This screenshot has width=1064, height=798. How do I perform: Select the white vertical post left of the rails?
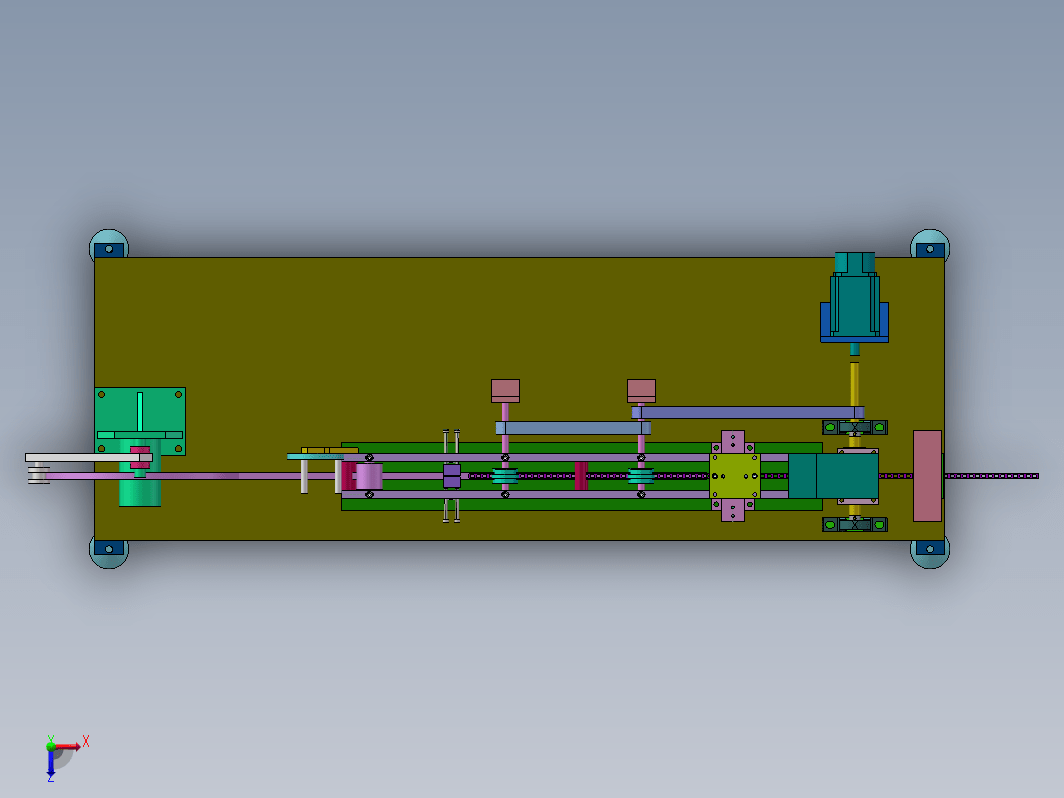click(304, 476)
